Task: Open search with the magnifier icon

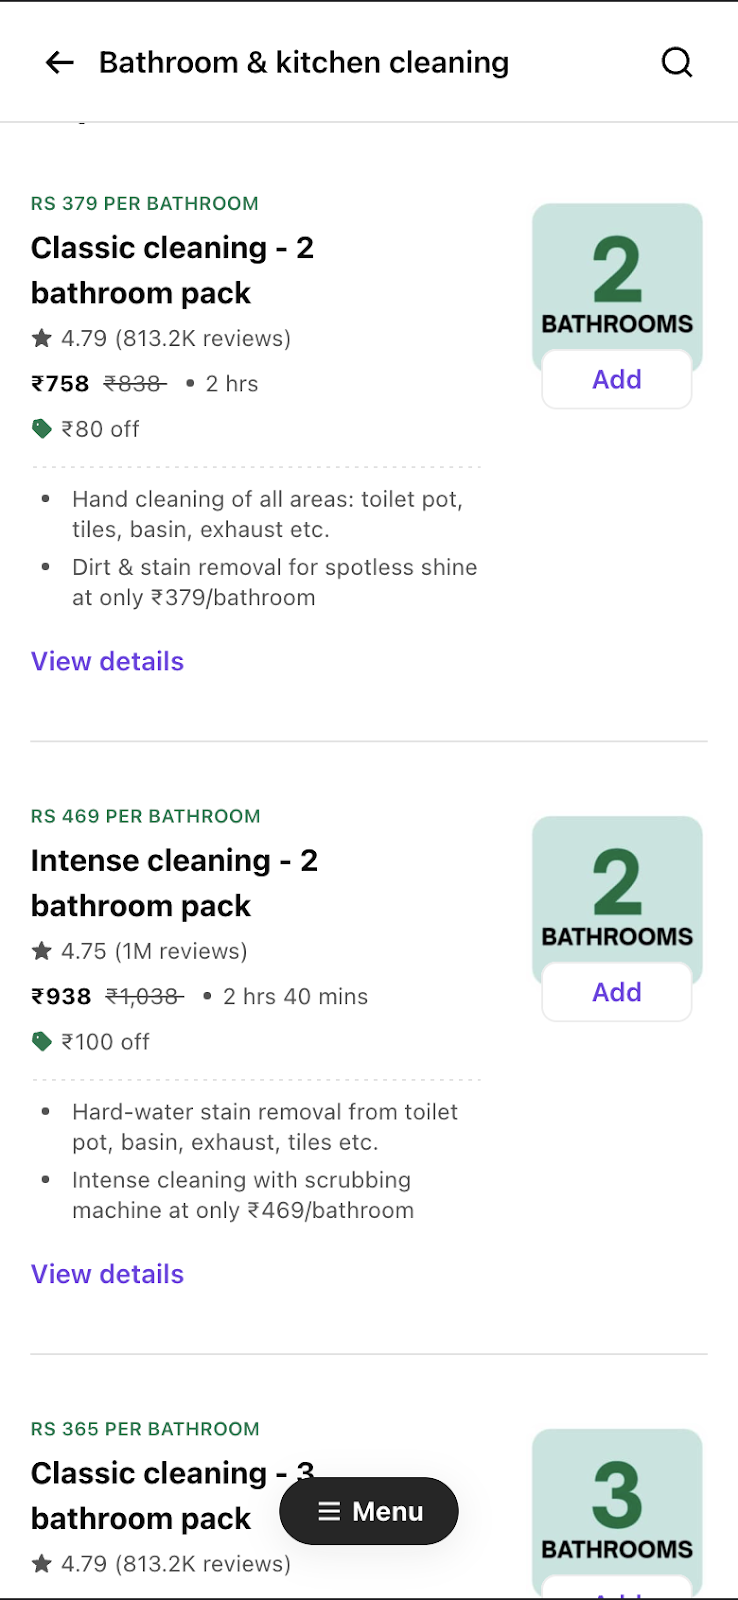Action: pyautogui.click(x=677, y=62)
